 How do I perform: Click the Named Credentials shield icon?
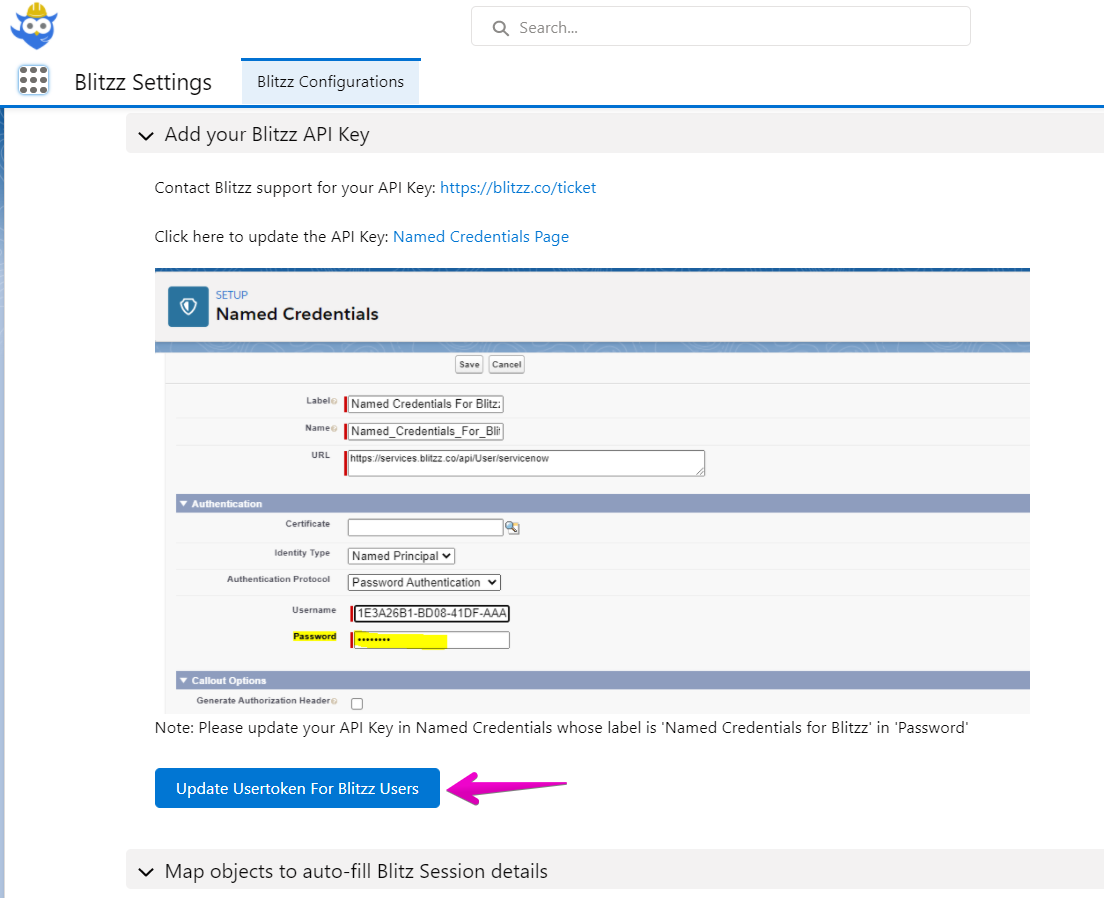click(188, 306)
